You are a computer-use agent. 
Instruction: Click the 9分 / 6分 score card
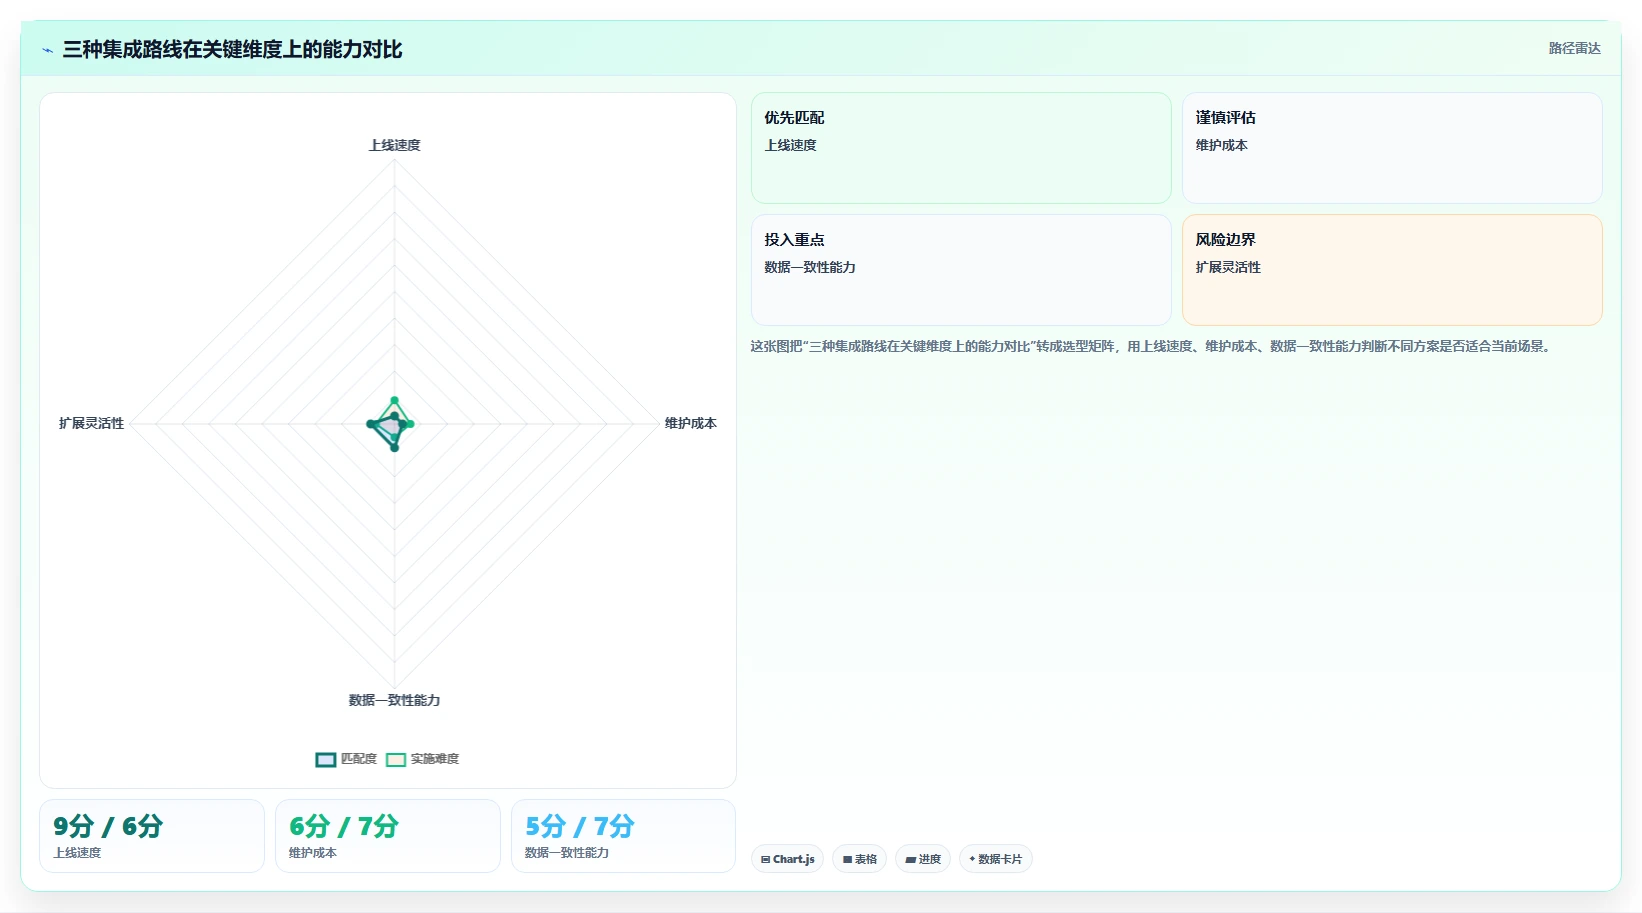tap(152, 836)
